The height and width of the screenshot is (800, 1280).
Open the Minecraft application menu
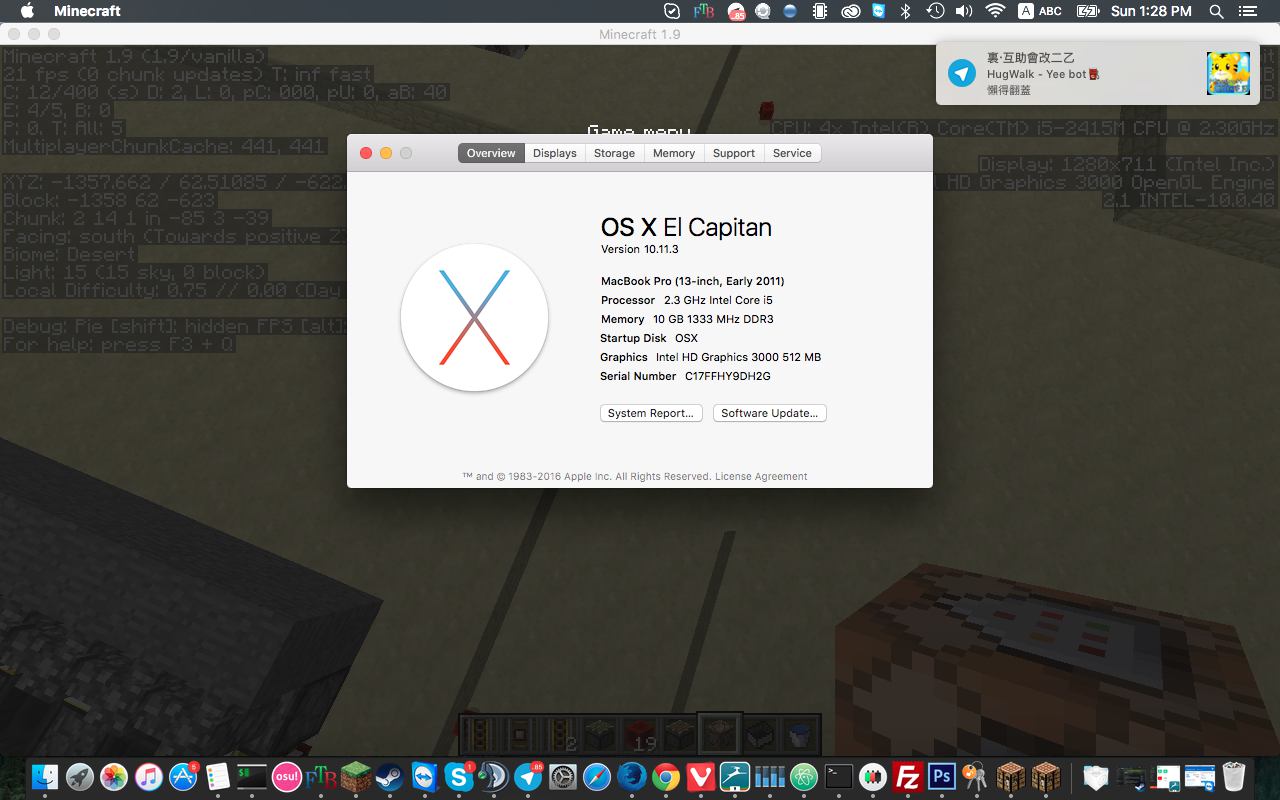(x=87, y=11)
